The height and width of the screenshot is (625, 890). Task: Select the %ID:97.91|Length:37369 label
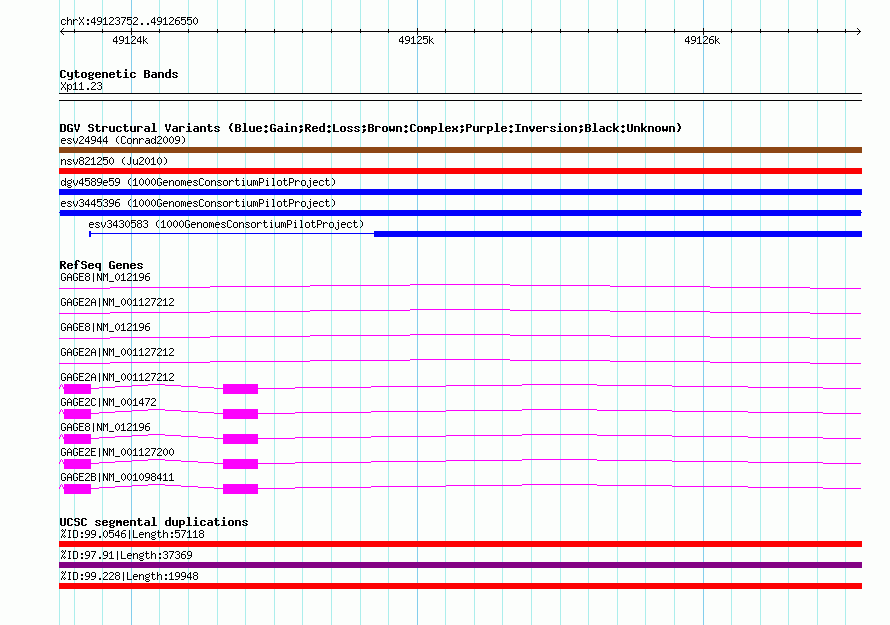[127, 555]
